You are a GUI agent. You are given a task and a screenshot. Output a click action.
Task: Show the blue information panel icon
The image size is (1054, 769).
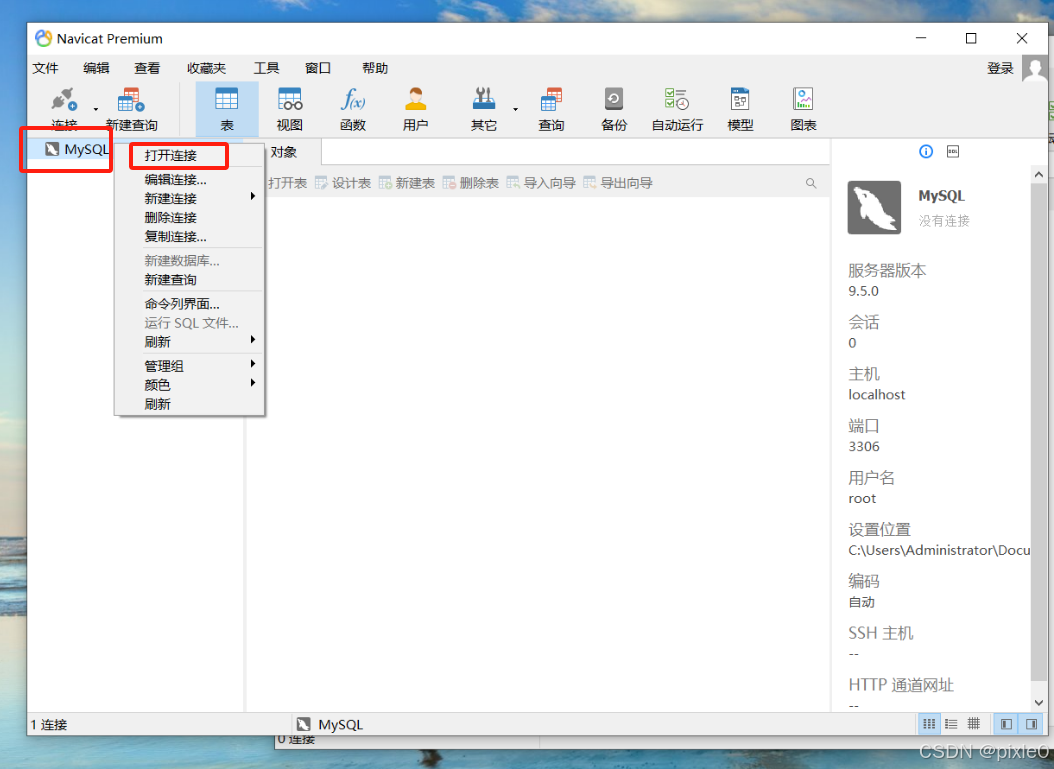pyautogui.click(x=926, y=152)
